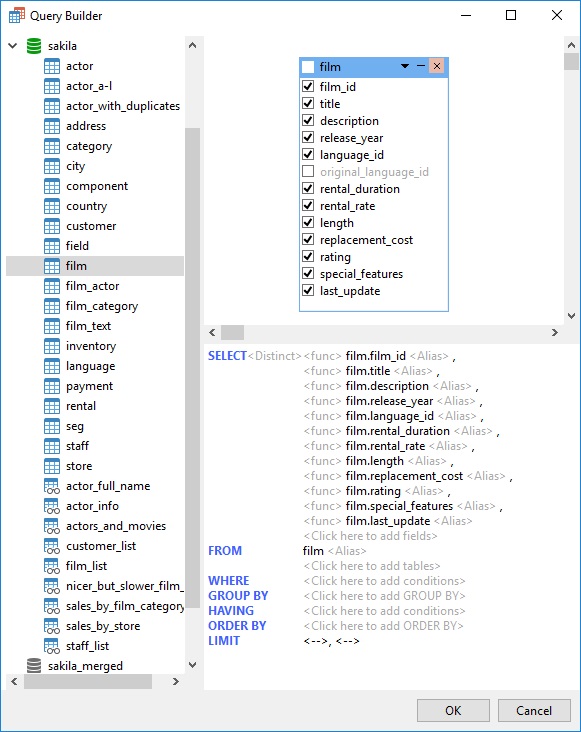
Task: Click the diagram area scroll-down arrow
Action: click(571, 316)
